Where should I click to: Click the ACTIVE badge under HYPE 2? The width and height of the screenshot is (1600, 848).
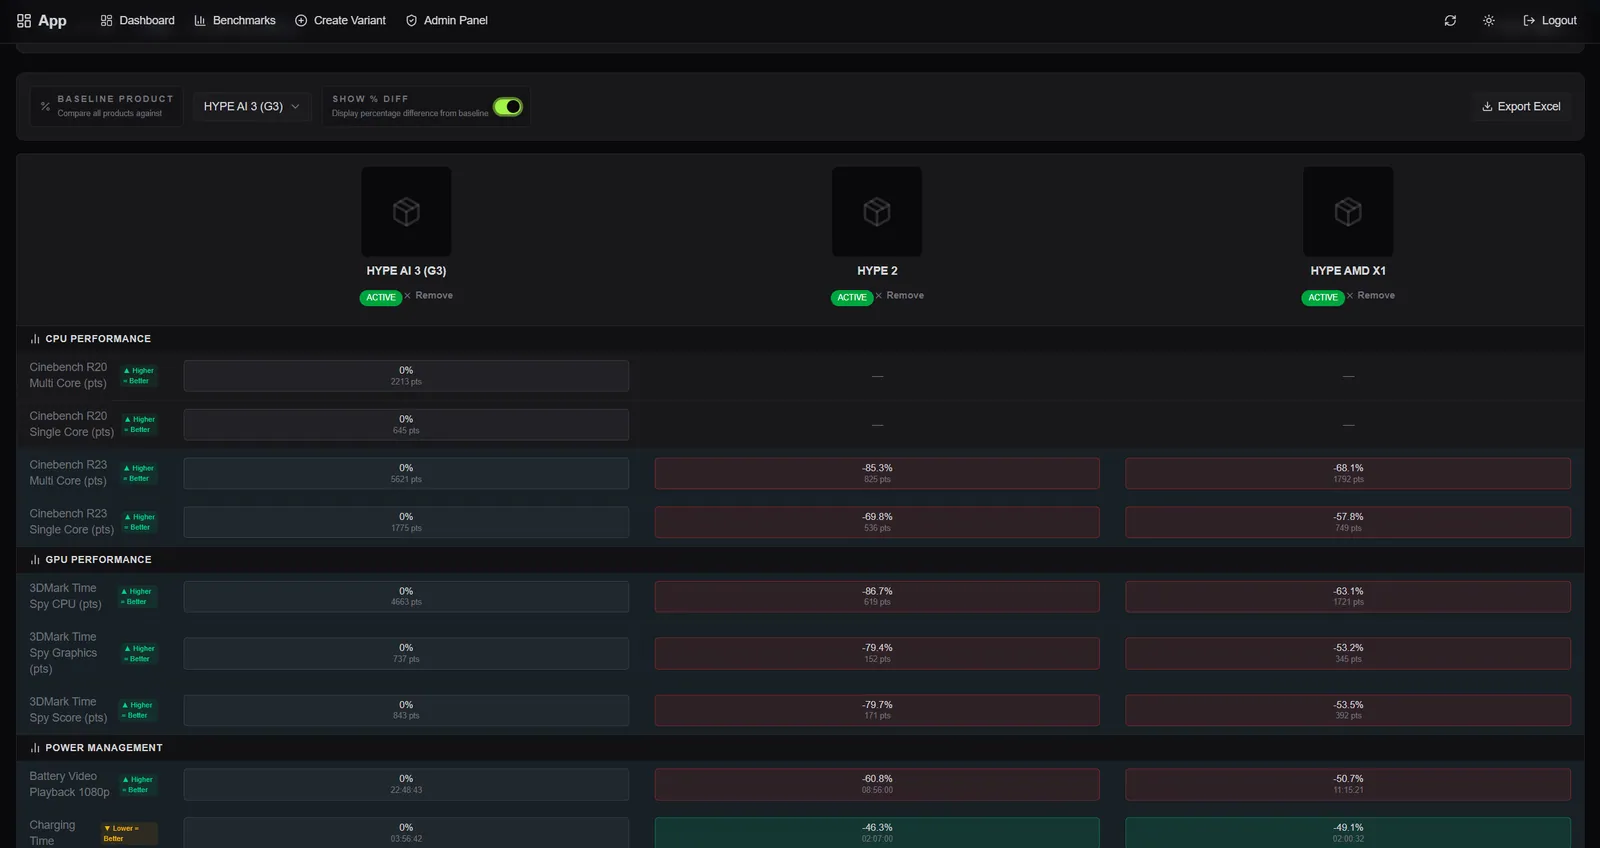click(852, 297)
